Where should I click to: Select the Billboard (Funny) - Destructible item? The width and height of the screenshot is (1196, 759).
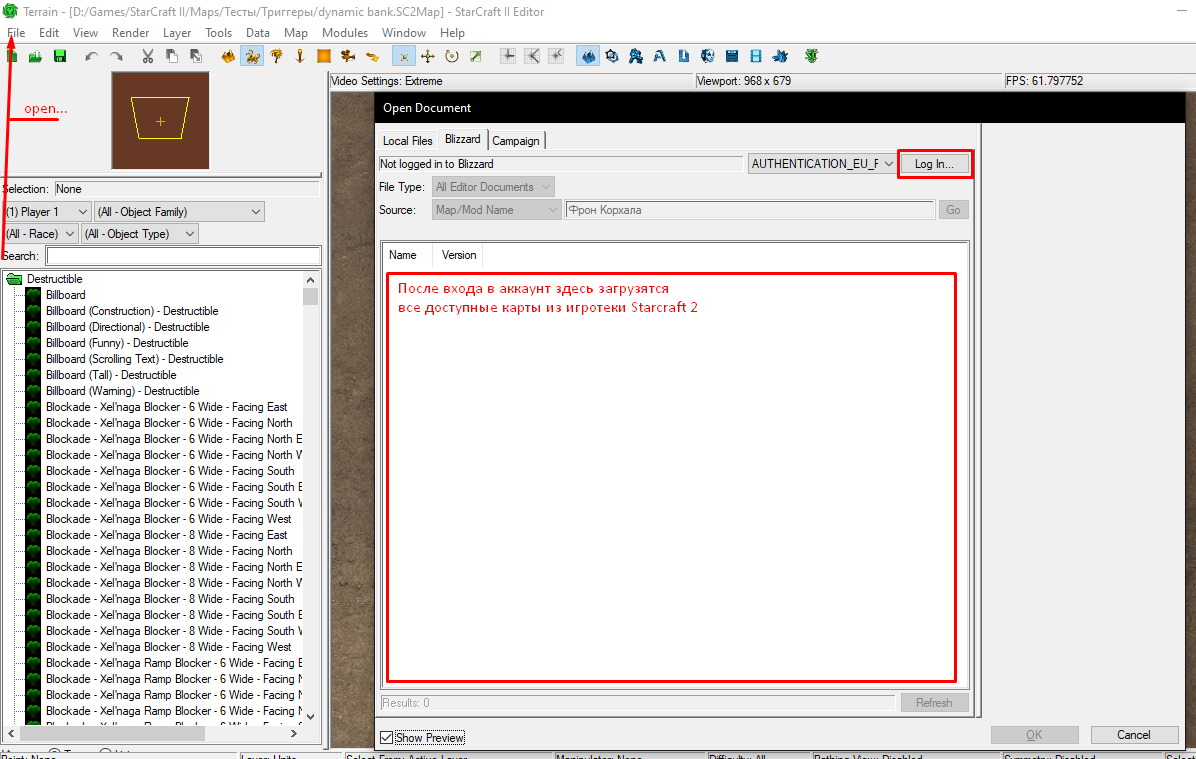(117, 343)
